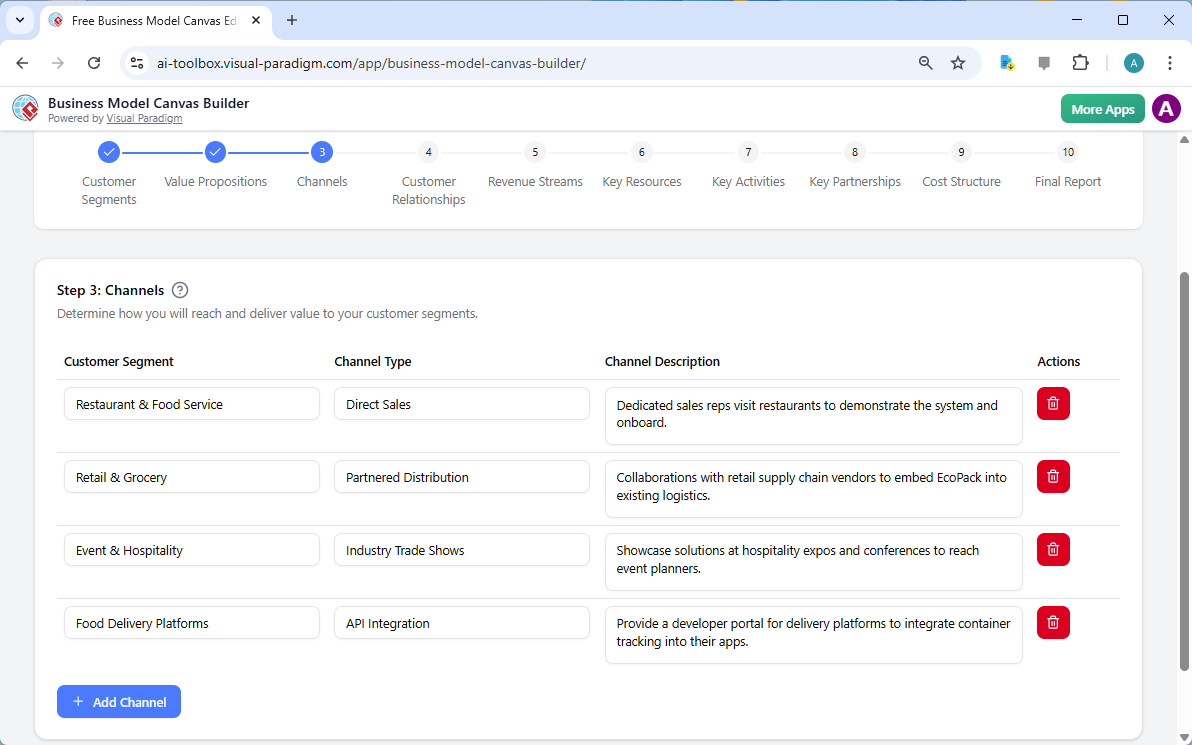Delete the Retail & Grocery channel row
The width and height of the screenshot is (1192, 745).
(x=1052, y=476)
